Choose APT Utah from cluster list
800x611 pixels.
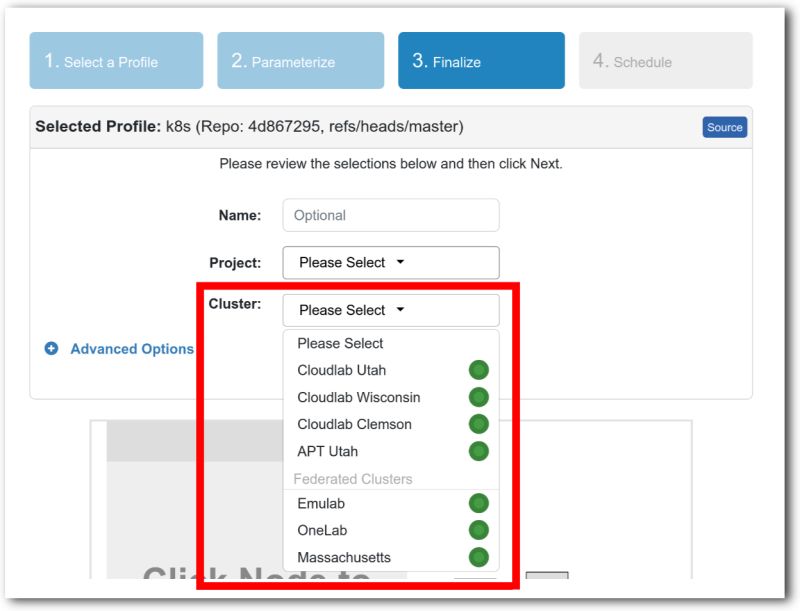(391, 451)
